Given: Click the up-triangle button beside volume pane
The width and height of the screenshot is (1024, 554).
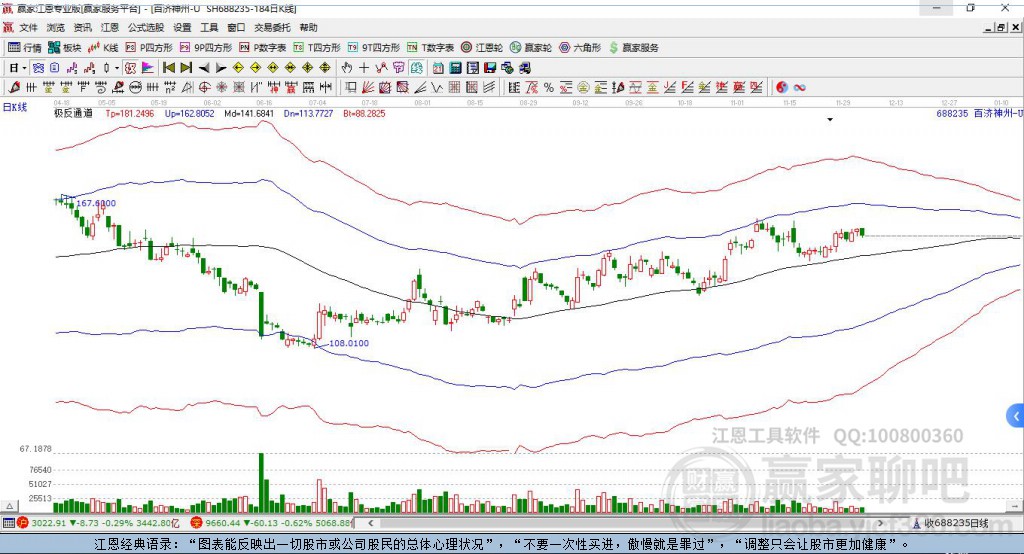Looking at the screenshot, I should click(x=9, y=506).
